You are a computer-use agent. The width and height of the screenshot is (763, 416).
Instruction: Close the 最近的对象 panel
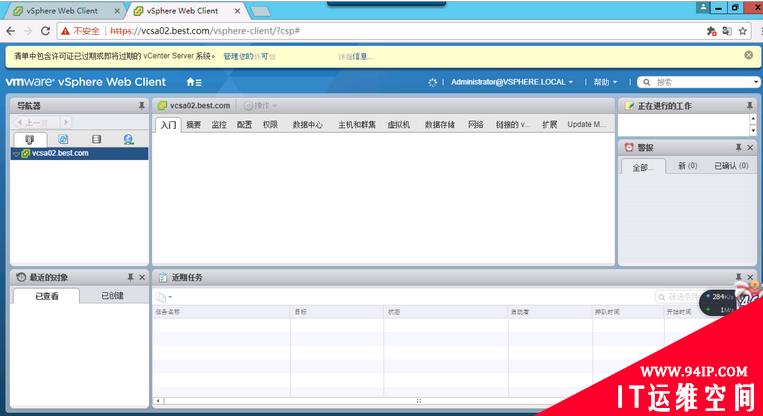[142, 277]
